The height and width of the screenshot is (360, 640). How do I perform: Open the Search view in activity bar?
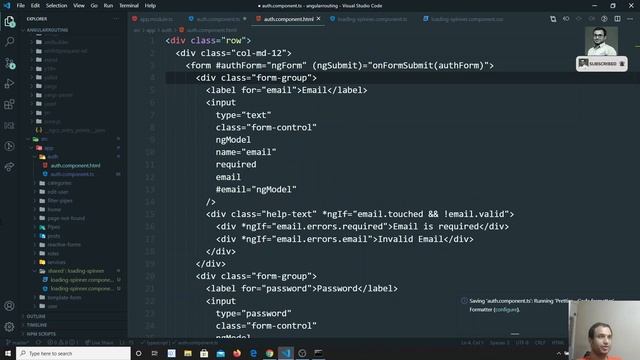pyautogui.click(x=9, y=42)
